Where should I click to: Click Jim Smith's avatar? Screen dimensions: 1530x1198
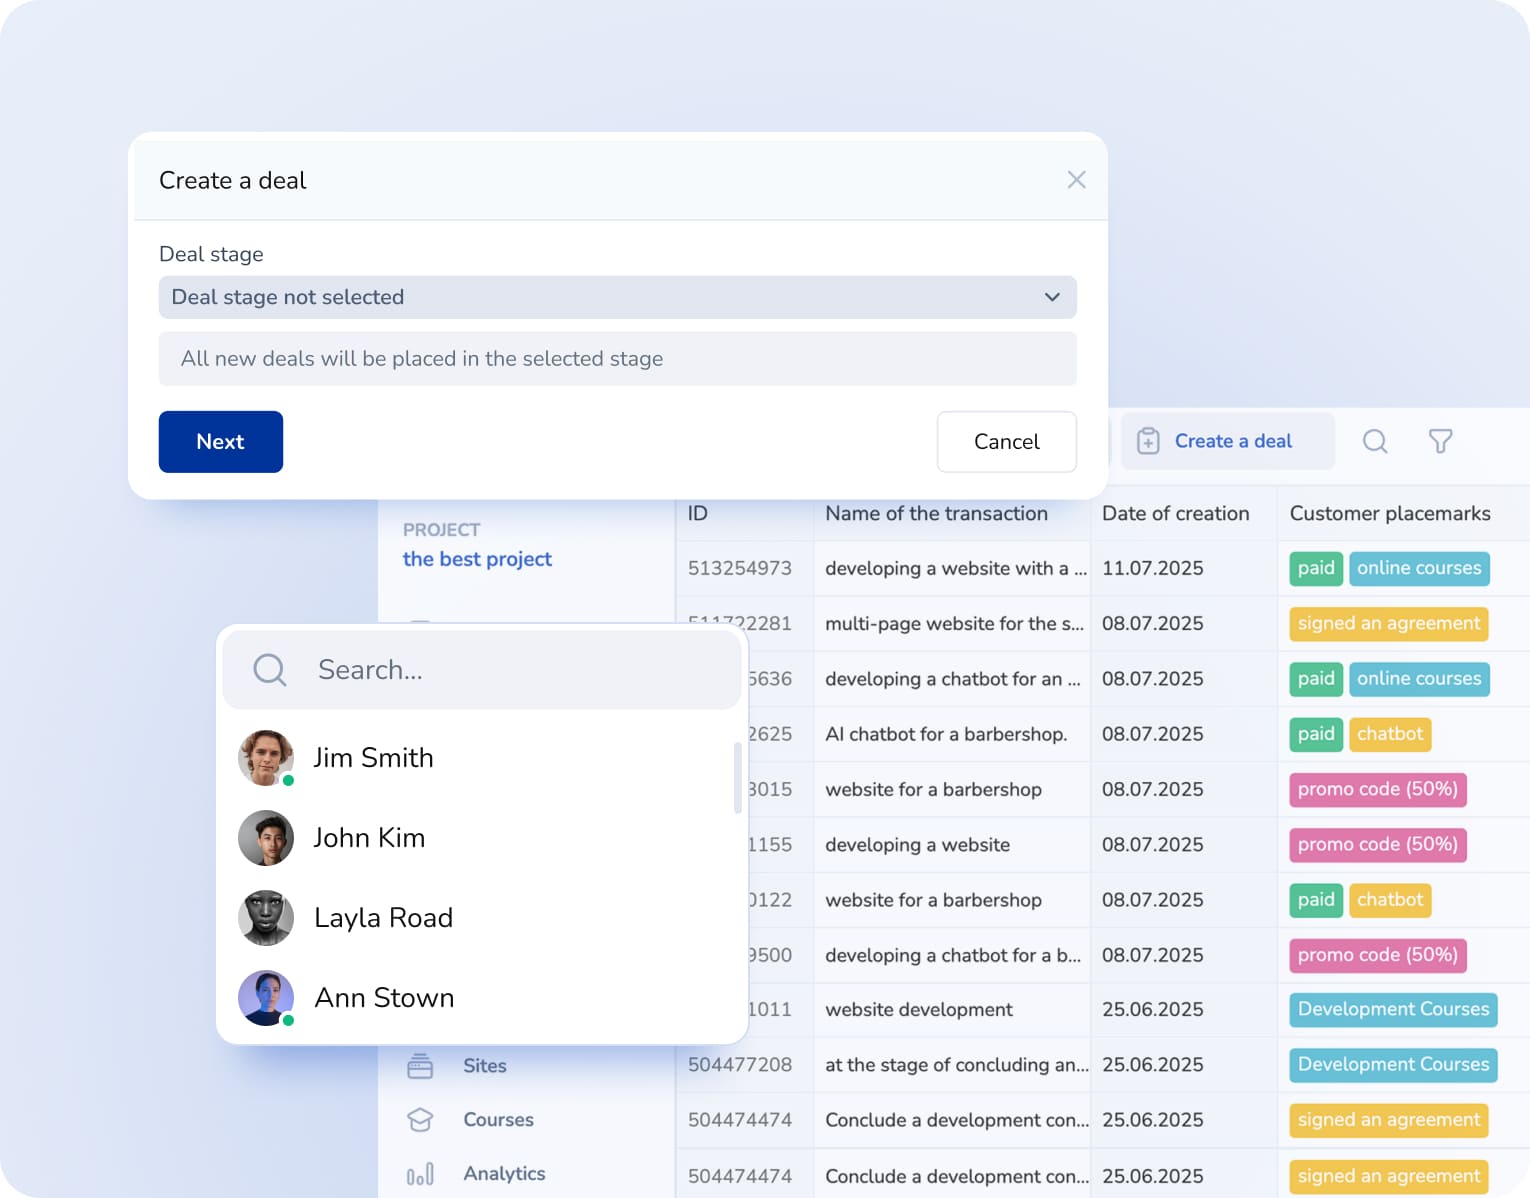pyautogui.click(x=266, y=758)
